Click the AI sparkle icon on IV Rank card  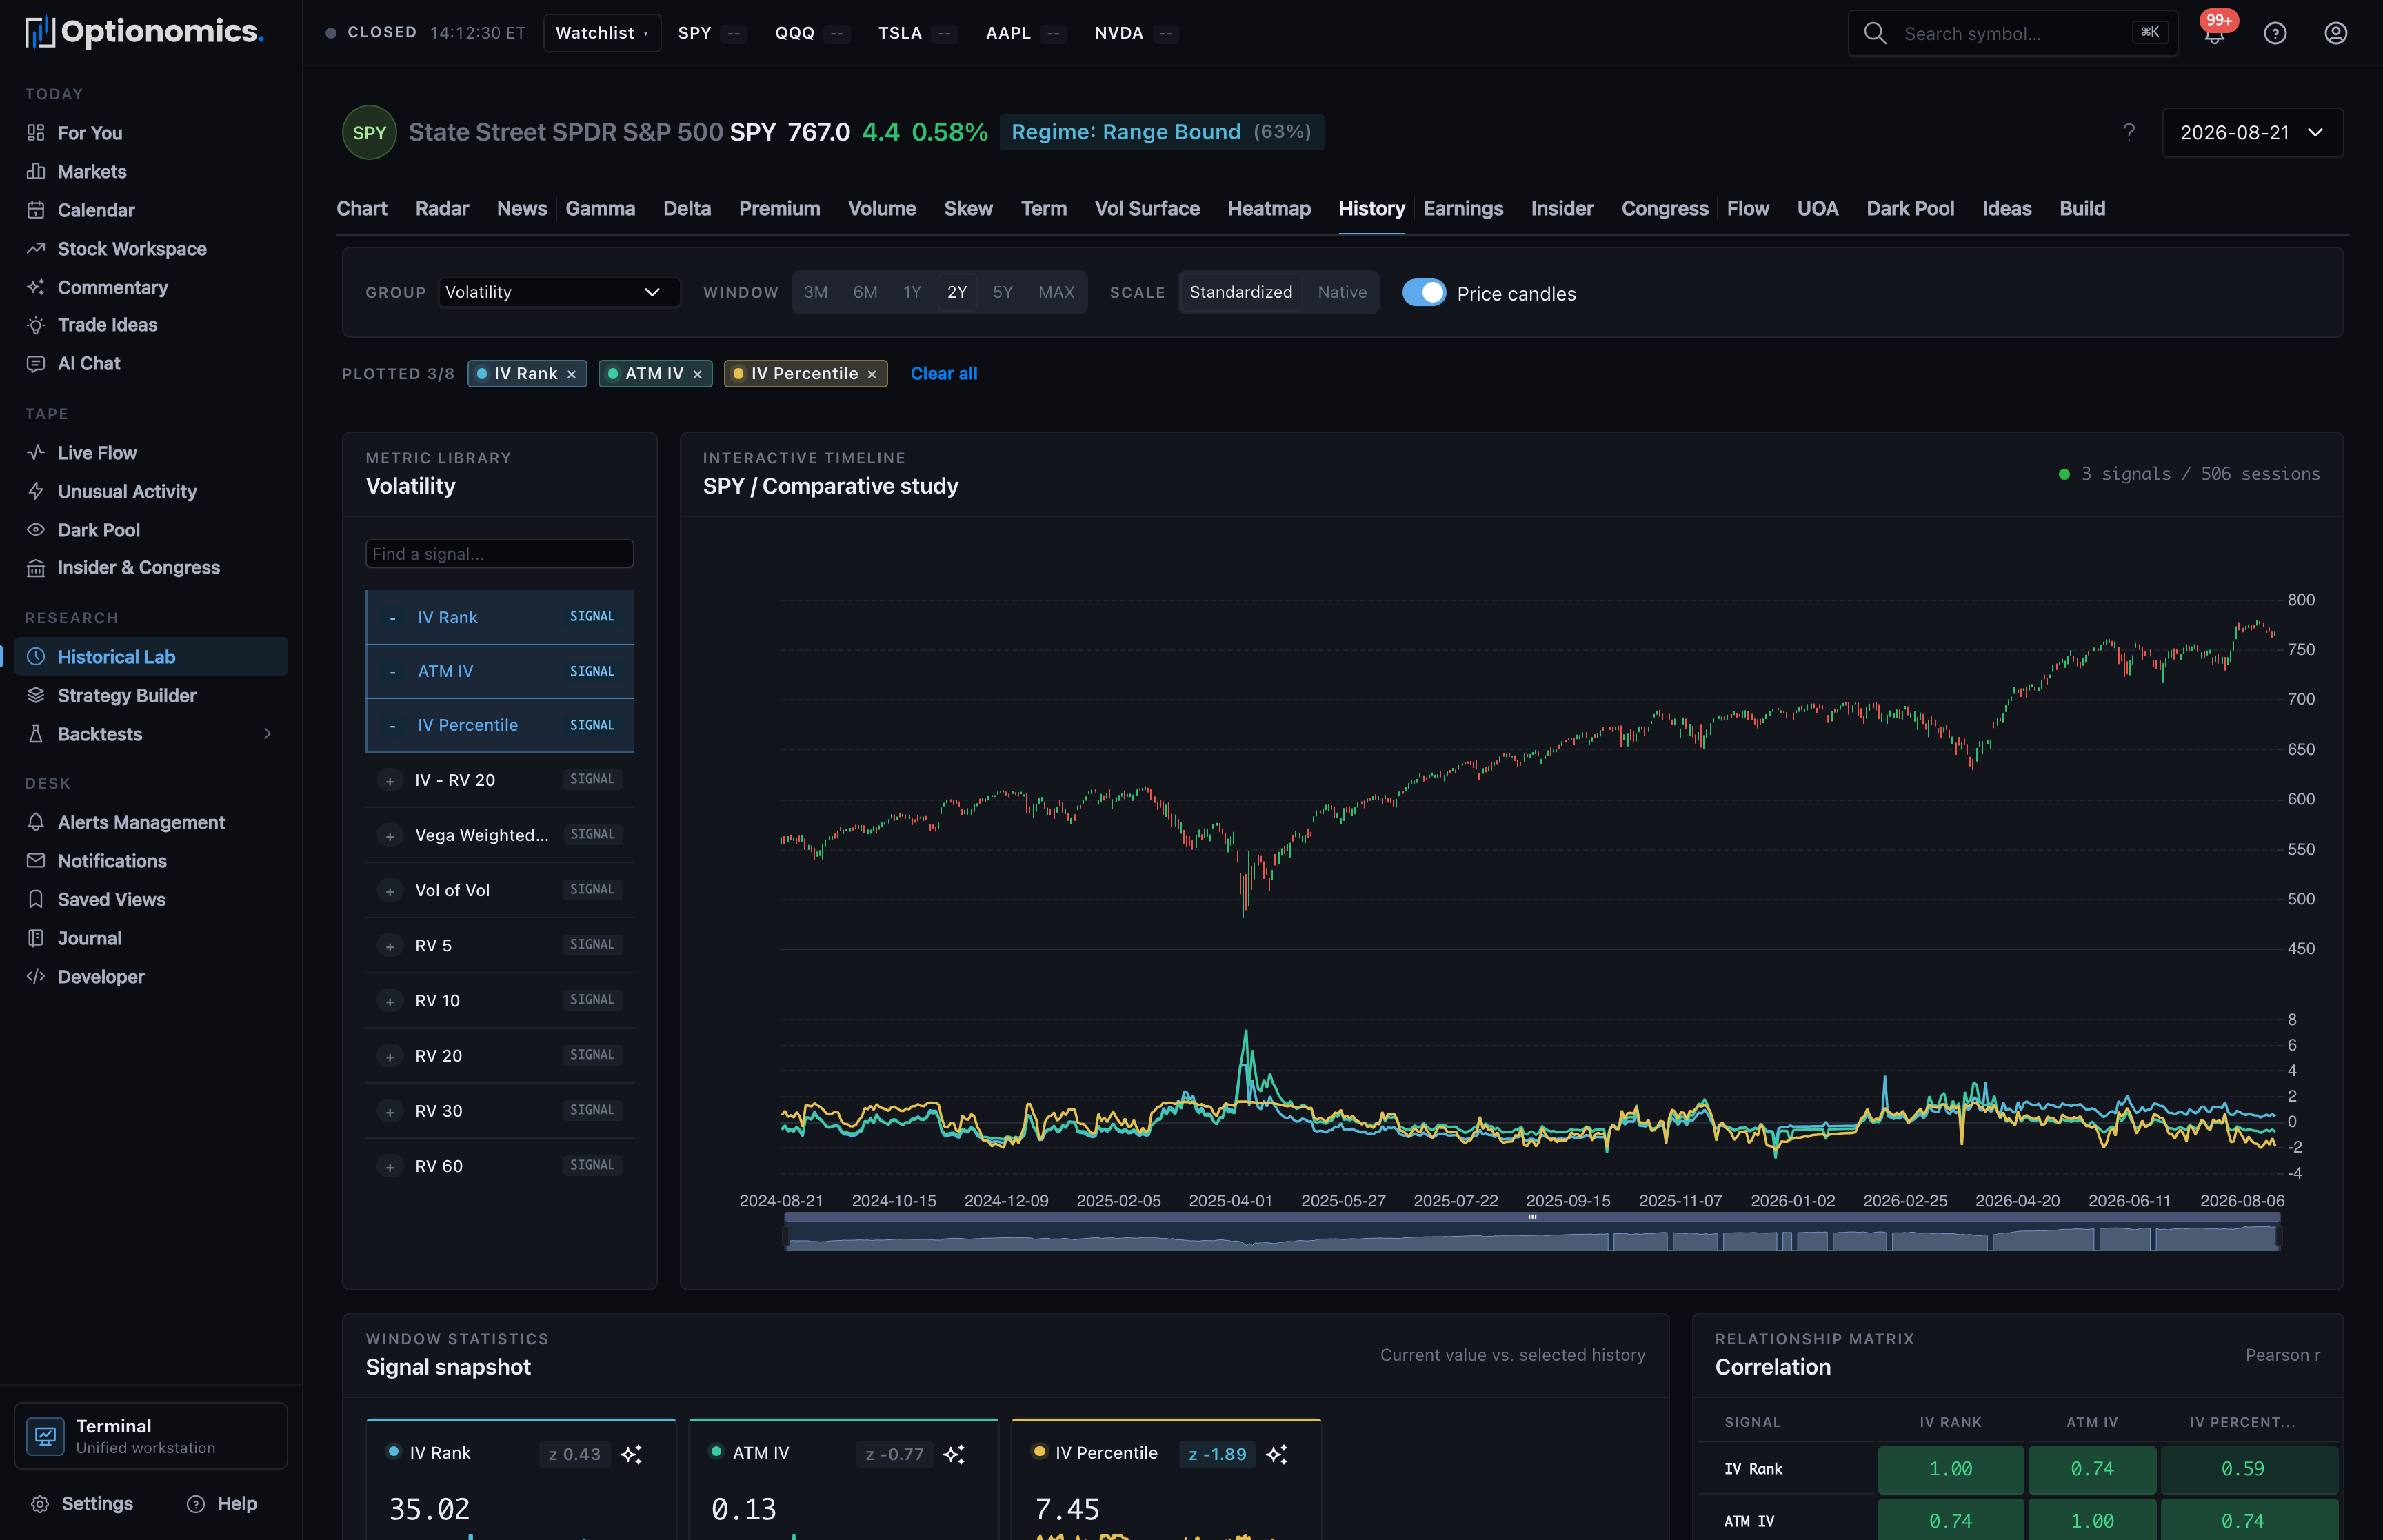(x=631, y=1454)
